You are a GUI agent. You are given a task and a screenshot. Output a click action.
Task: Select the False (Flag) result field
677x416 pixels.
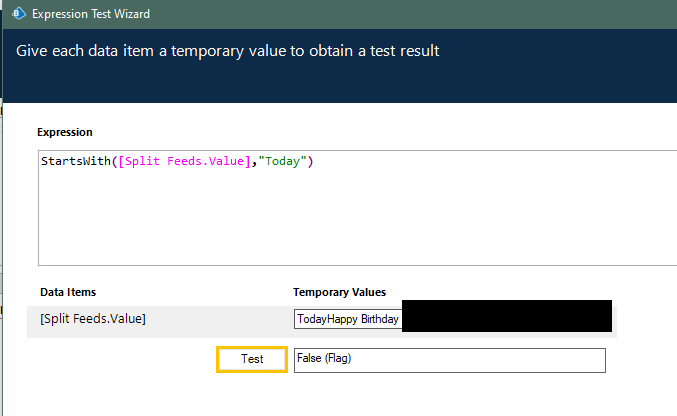tap(448, 360)
